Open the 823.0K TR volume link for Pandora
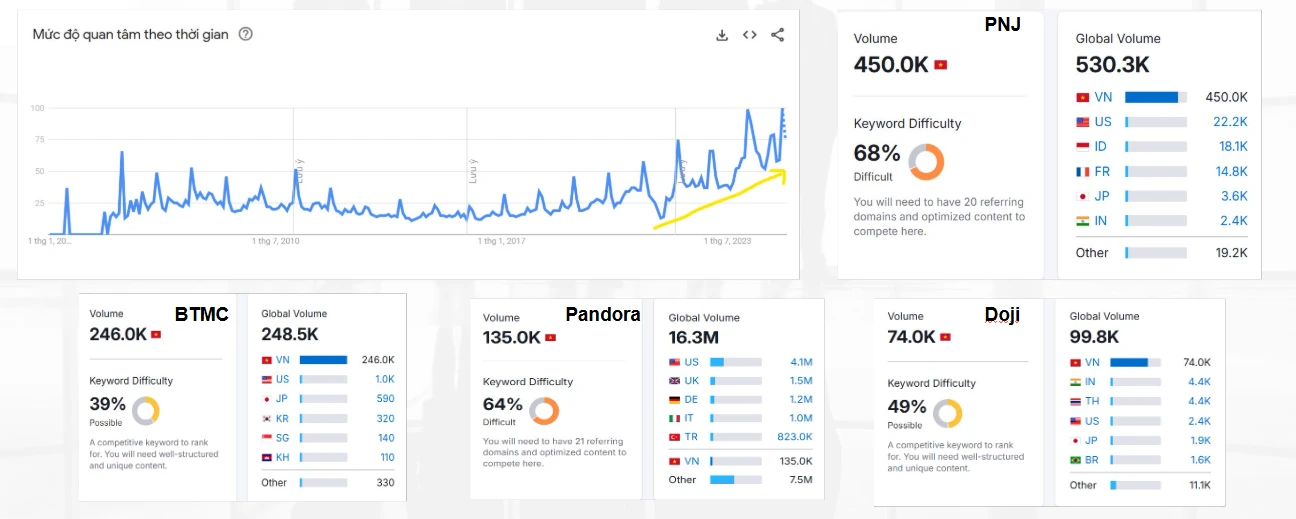1296x519 pixels. 795,437
